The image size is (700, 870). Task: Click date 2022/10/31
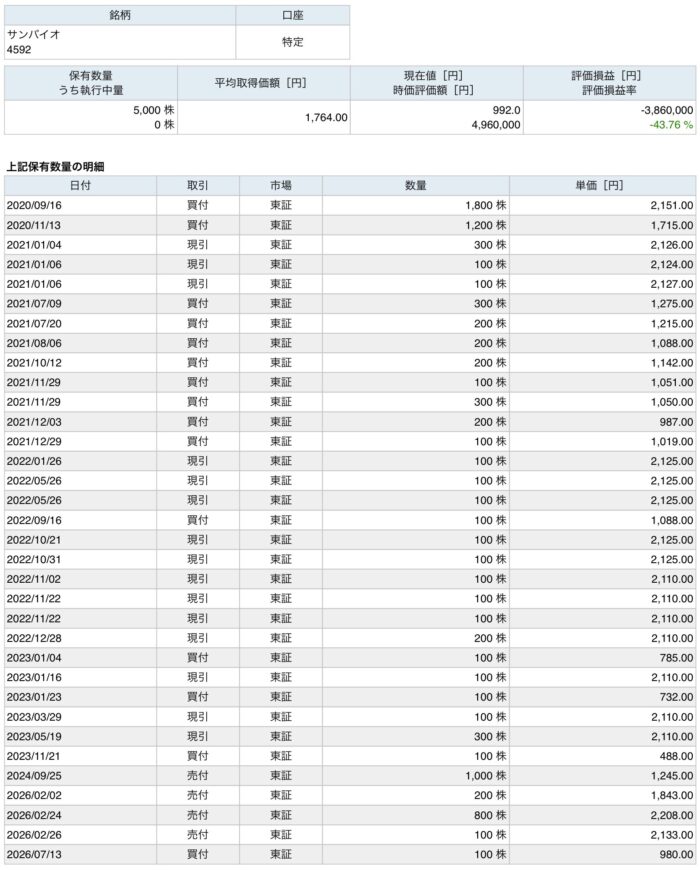(34, 559)
